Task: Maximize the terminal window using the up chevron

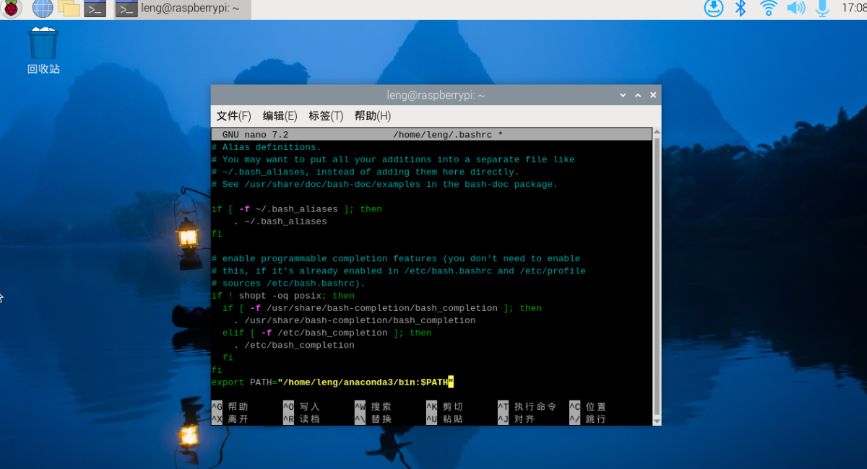Action: (x=638, y=95)
